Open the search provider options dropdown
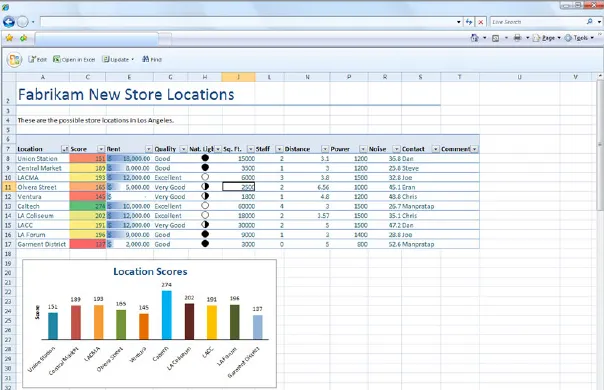This screenshot has width=604, height=390. coord(599,22)
